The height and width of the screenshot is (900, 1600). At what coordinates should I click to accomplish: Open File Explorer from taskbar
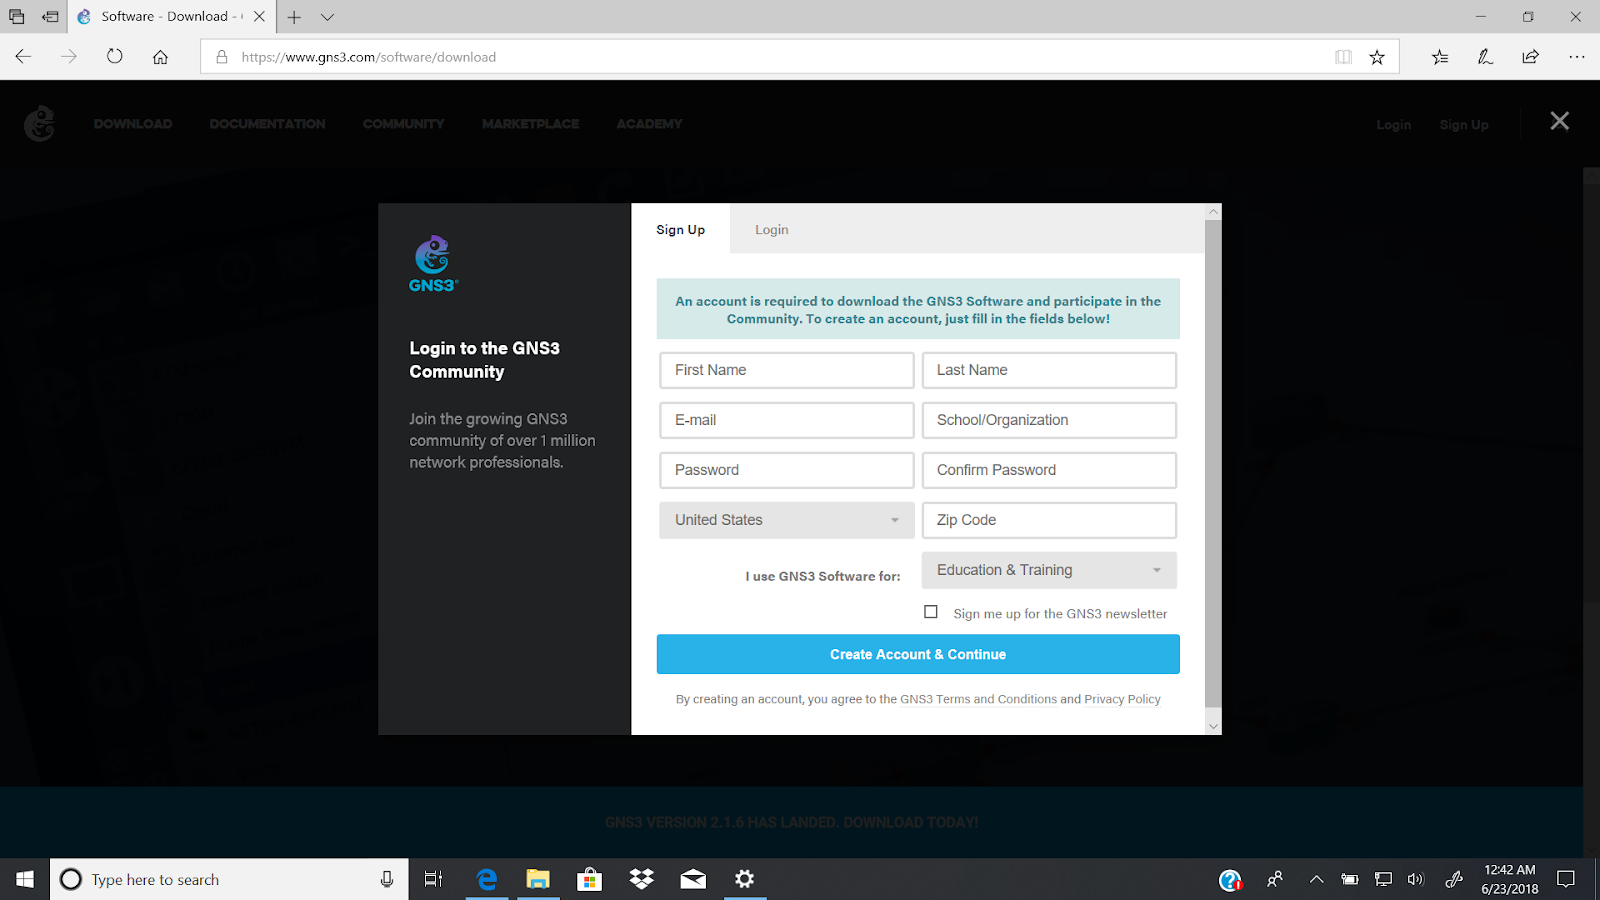tap(538, 879)
